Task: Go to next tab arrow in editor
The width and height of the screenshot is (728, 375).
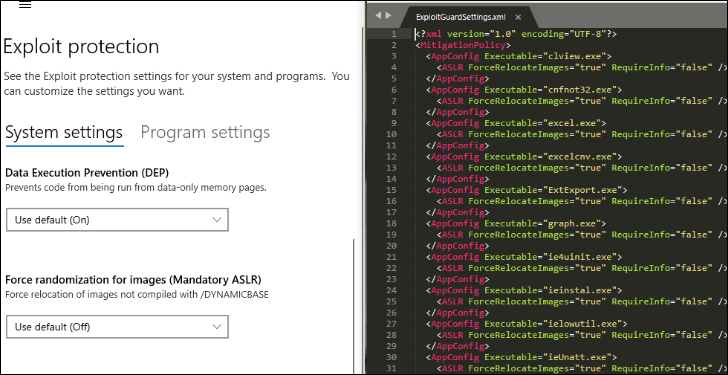Action: 388,16
